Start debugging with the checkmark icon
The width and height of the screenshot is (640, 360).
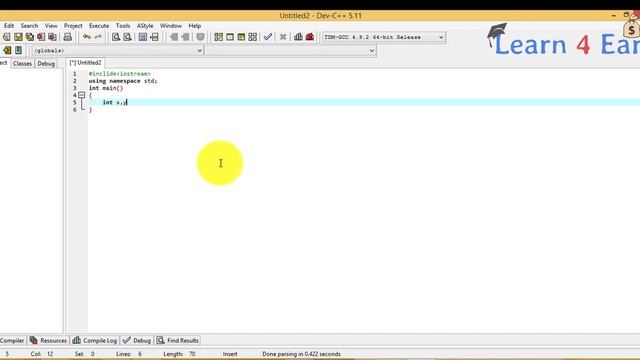[x=268, y=37]
